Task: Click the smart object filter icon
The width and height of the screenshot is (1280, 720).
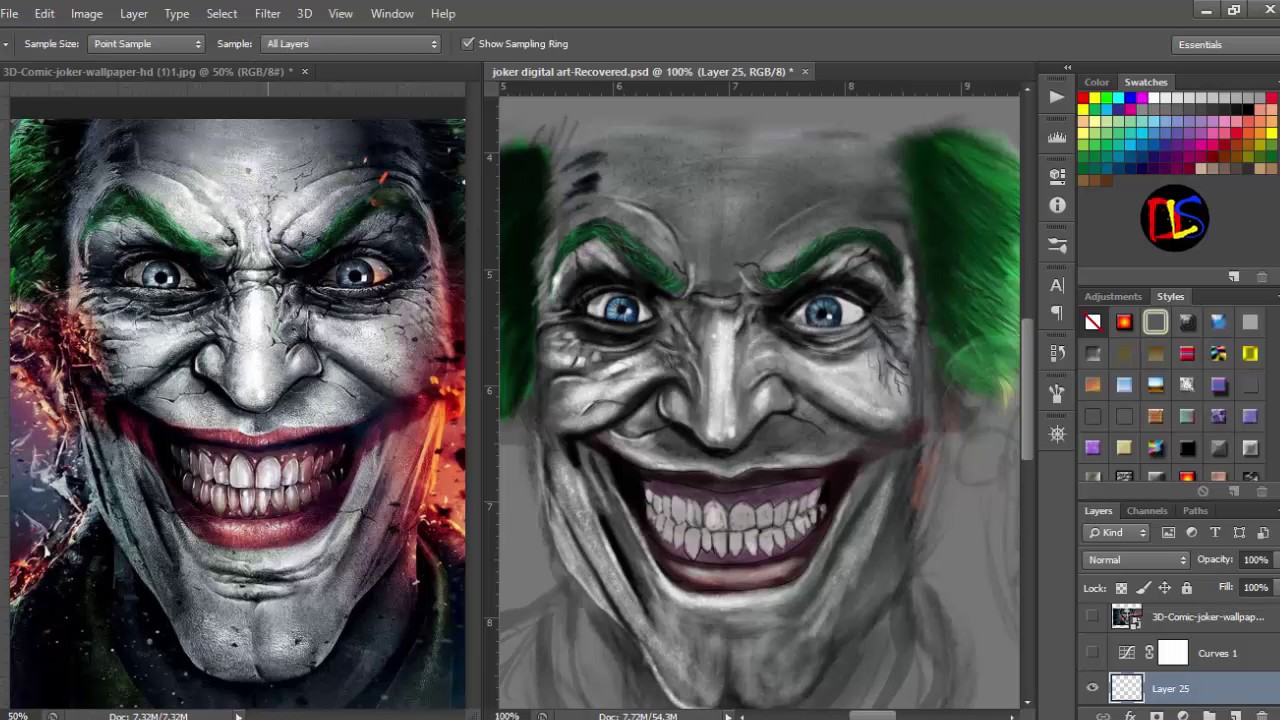Action: pos(1263,533)
